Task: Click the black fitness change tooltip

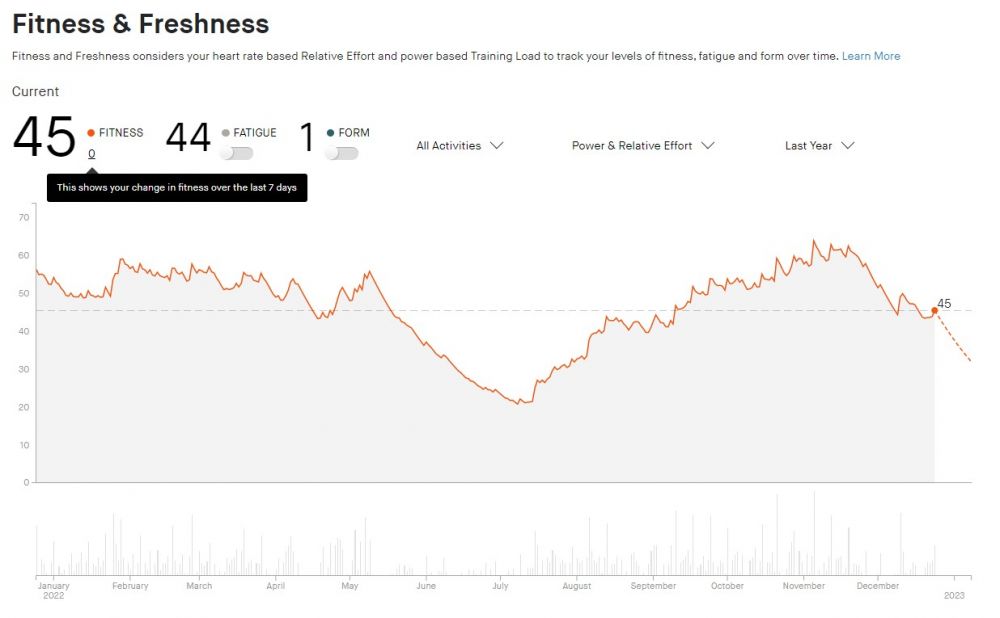Action: click(177, 188)
